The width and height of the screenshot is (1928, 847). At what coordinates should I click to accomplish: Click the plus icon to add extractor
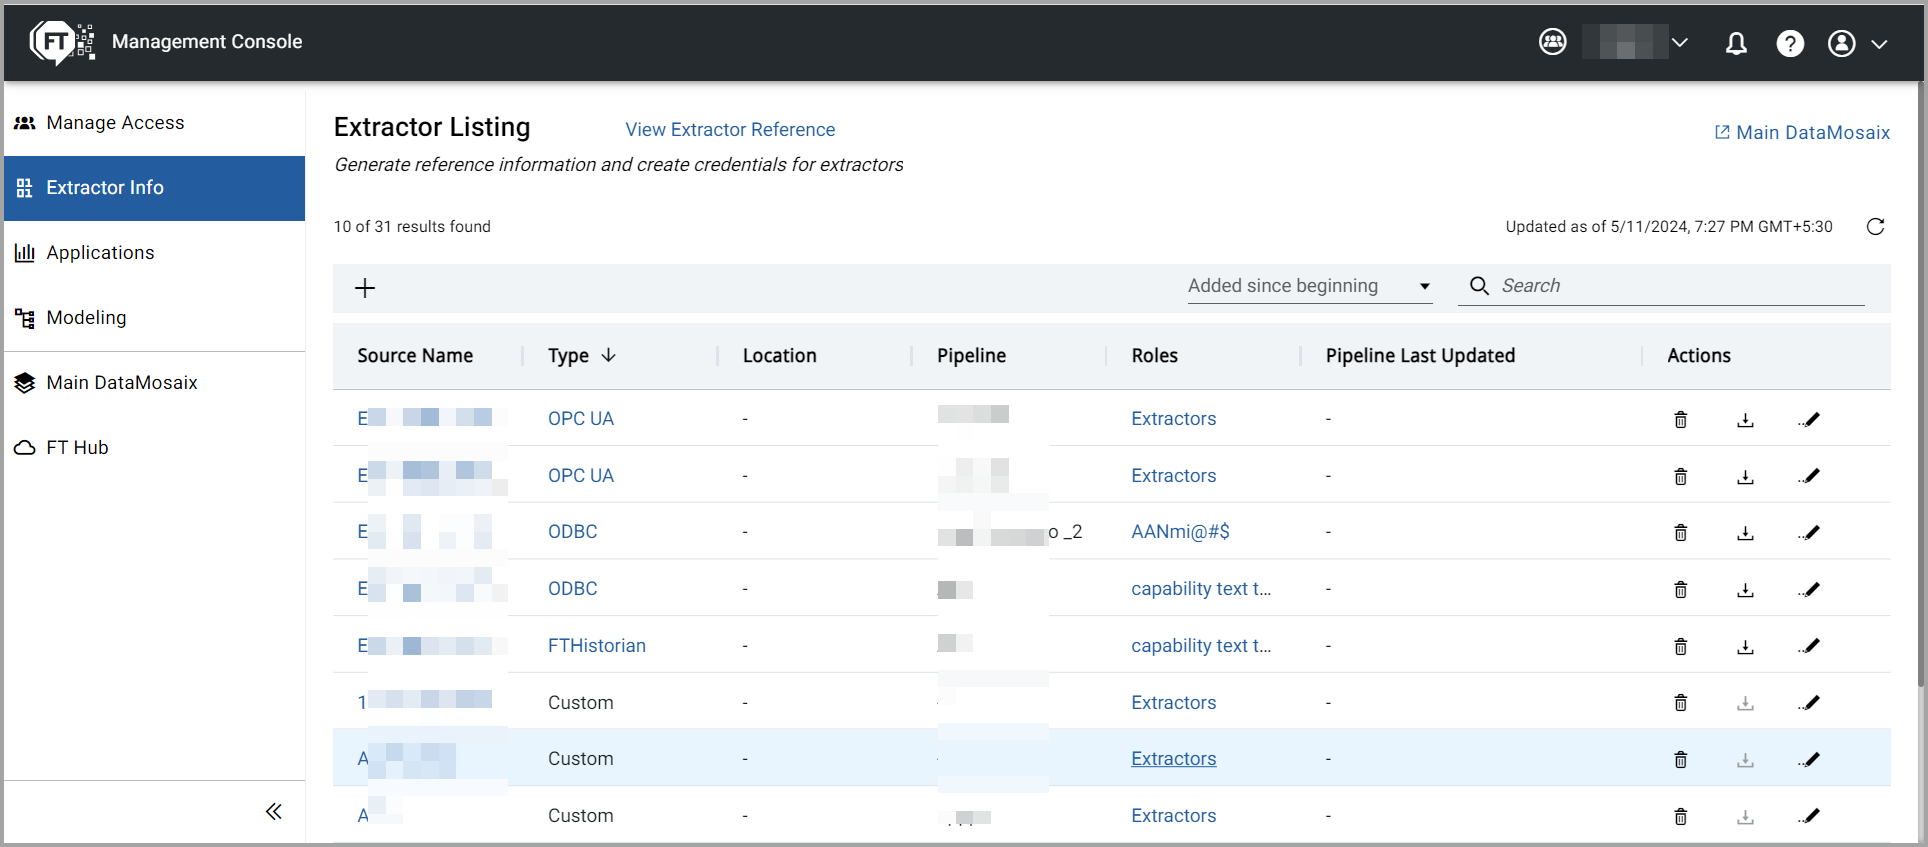[365, 288]
